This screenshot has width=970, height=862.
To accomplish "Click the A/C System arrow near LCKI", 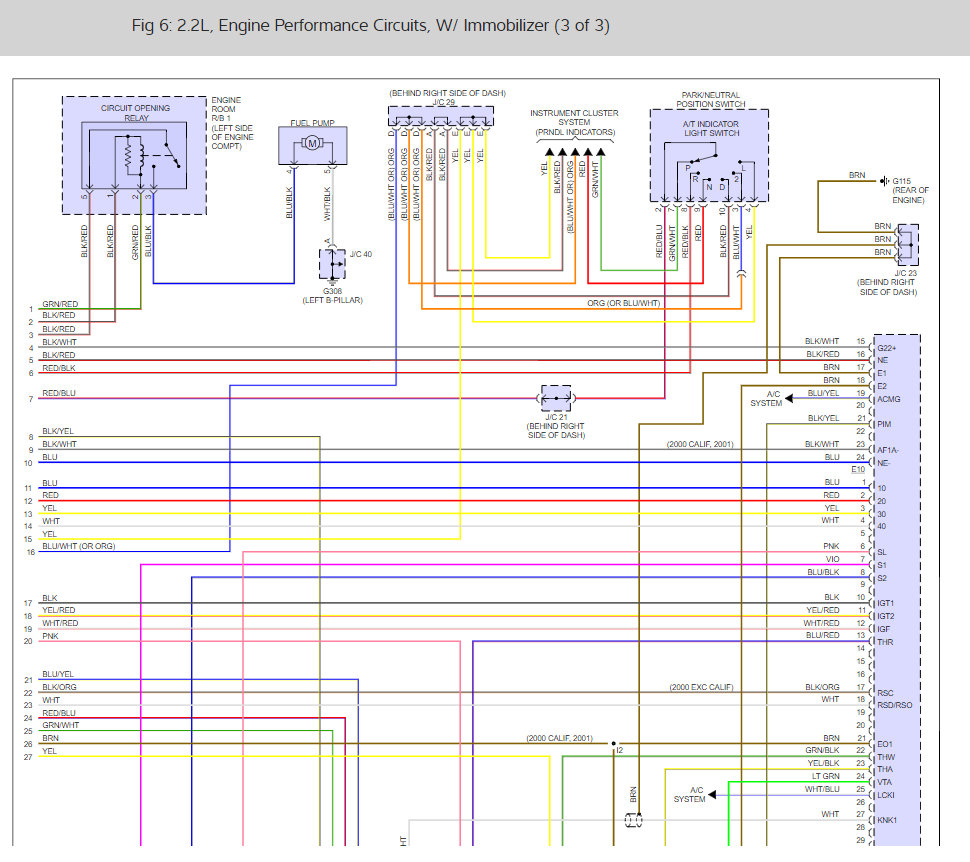I will tap(712, 795).
